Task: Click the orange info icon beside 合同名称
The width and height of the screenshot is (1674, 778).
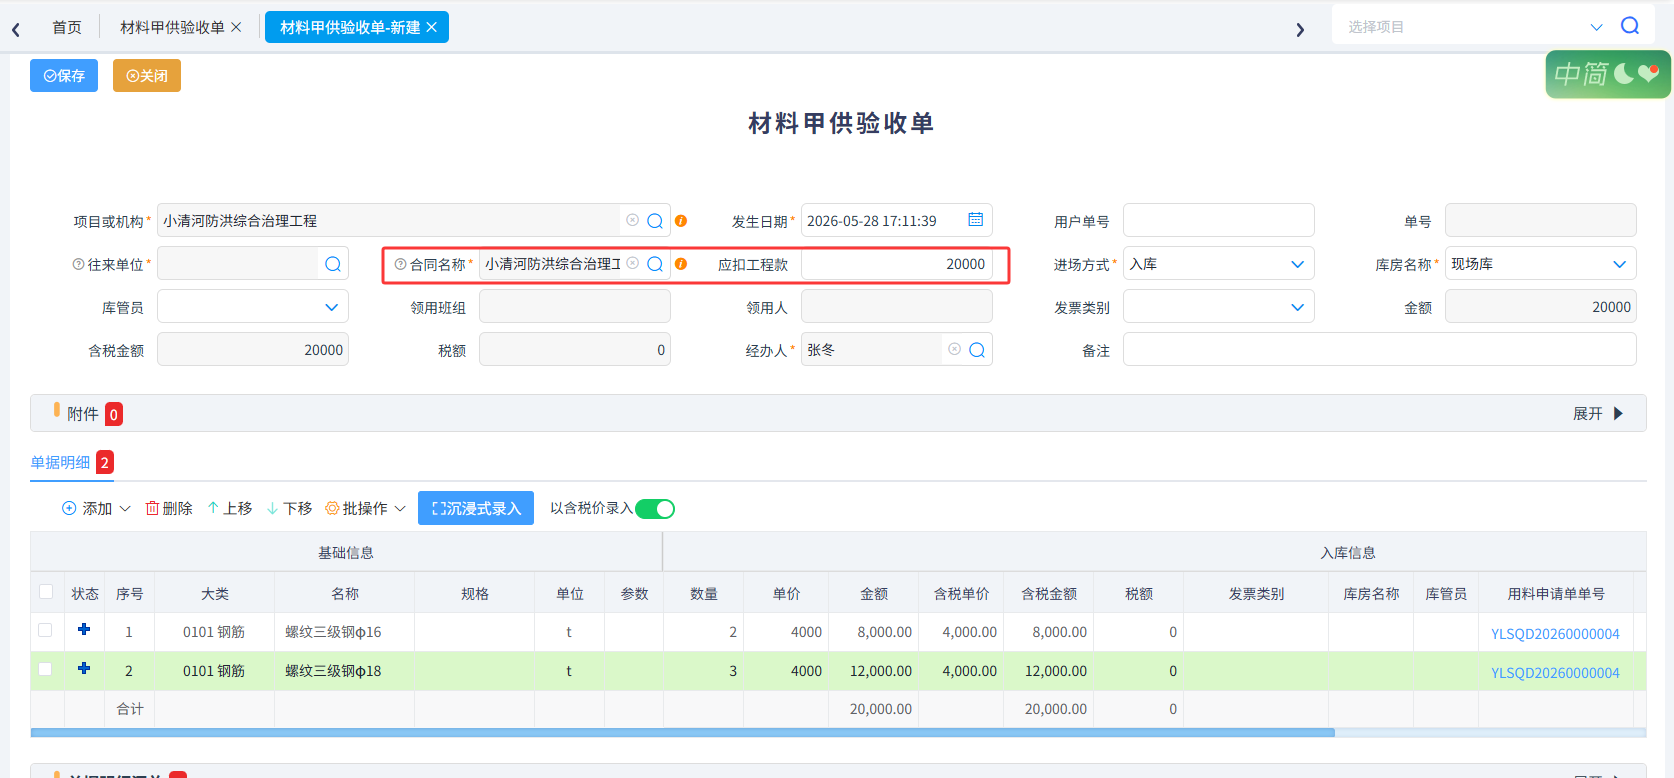Action: (x=681, y=264)
